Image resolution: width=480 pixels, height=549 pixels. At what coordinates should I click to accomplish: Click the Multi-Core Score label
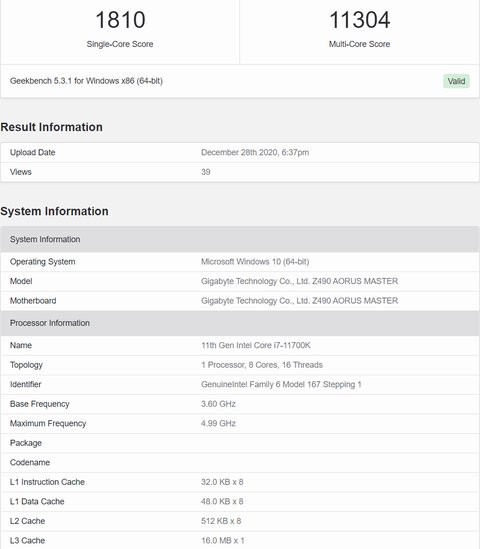pyautogui.click(x=360, y=44)
